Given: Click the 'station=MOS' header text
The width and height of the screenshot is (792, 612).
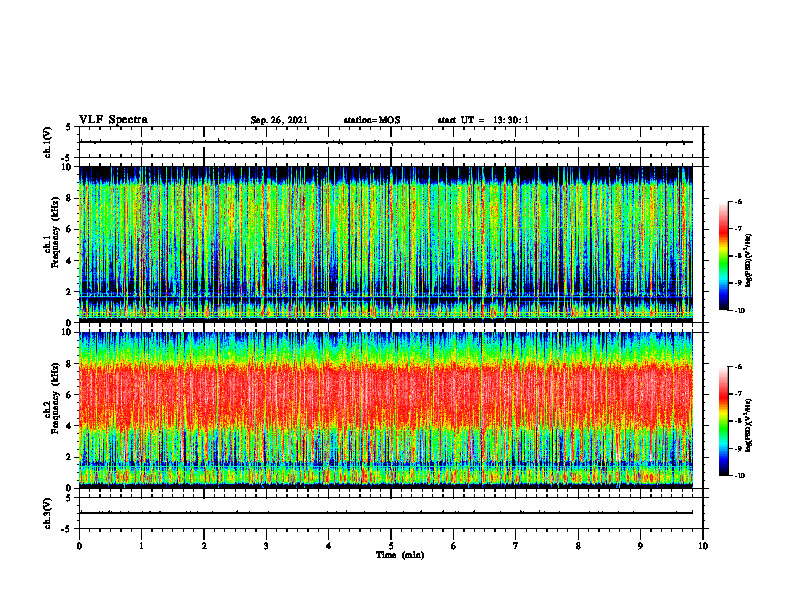Looking at the screenshot, I should coord(372,120).
